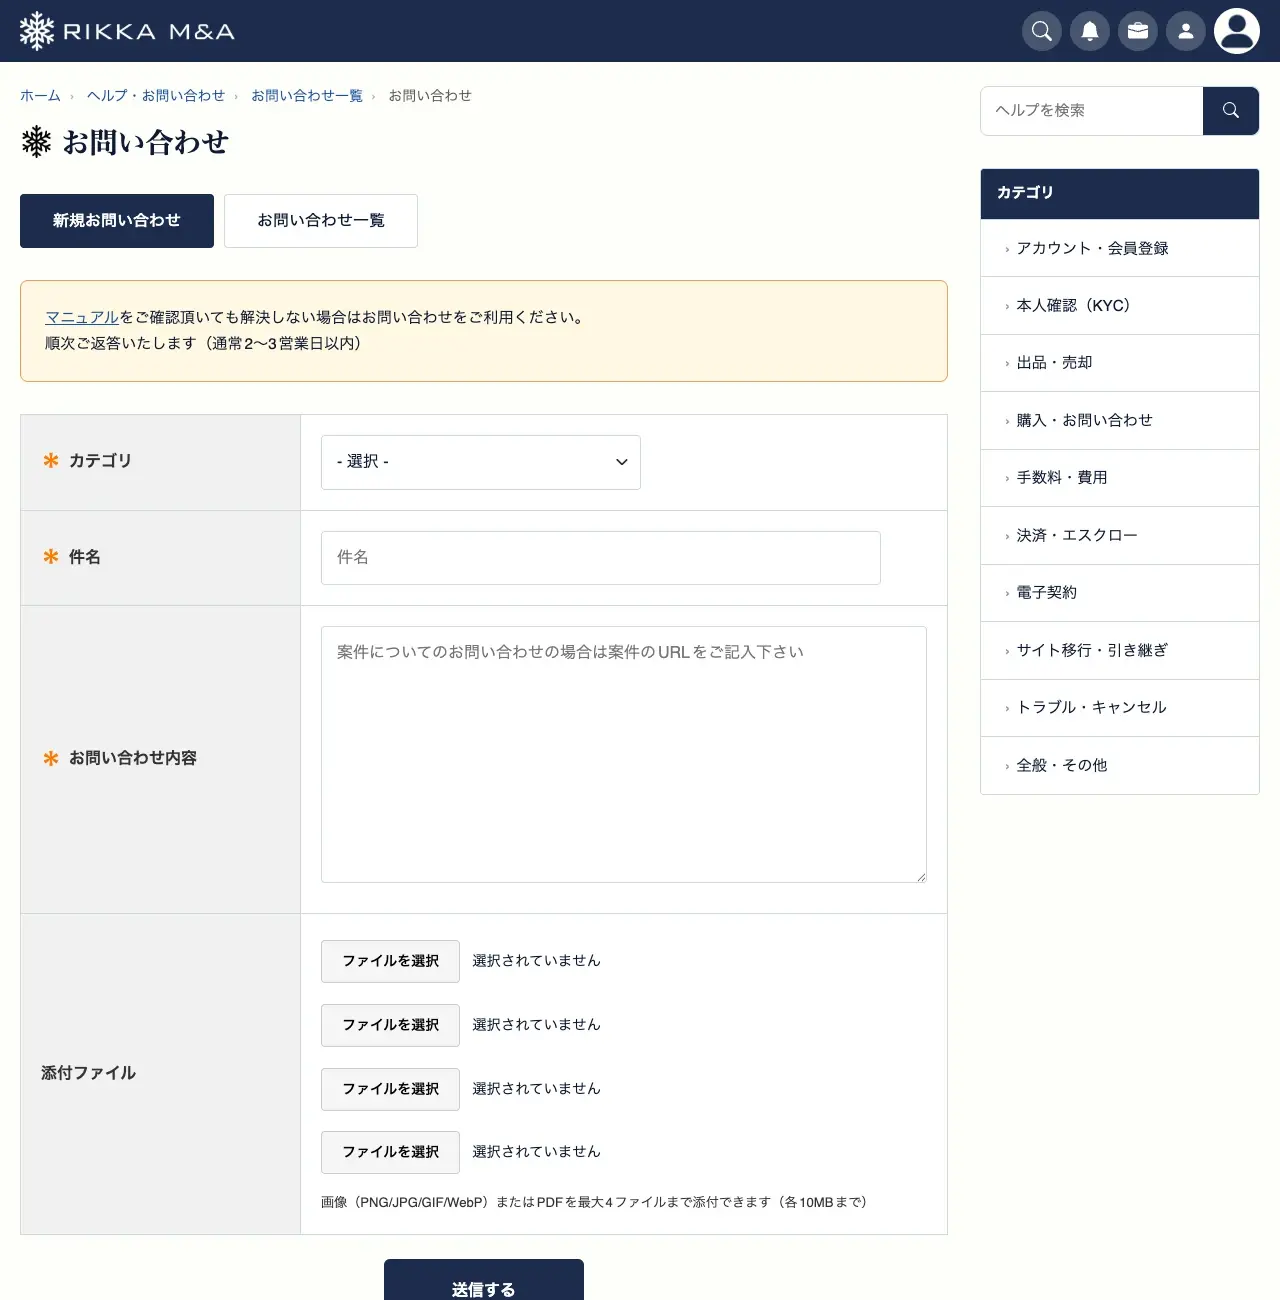1280x1300 pixels.
Task: Click the お問い合わせ breadcrumb current page text
Action: (x=430, y=96)
